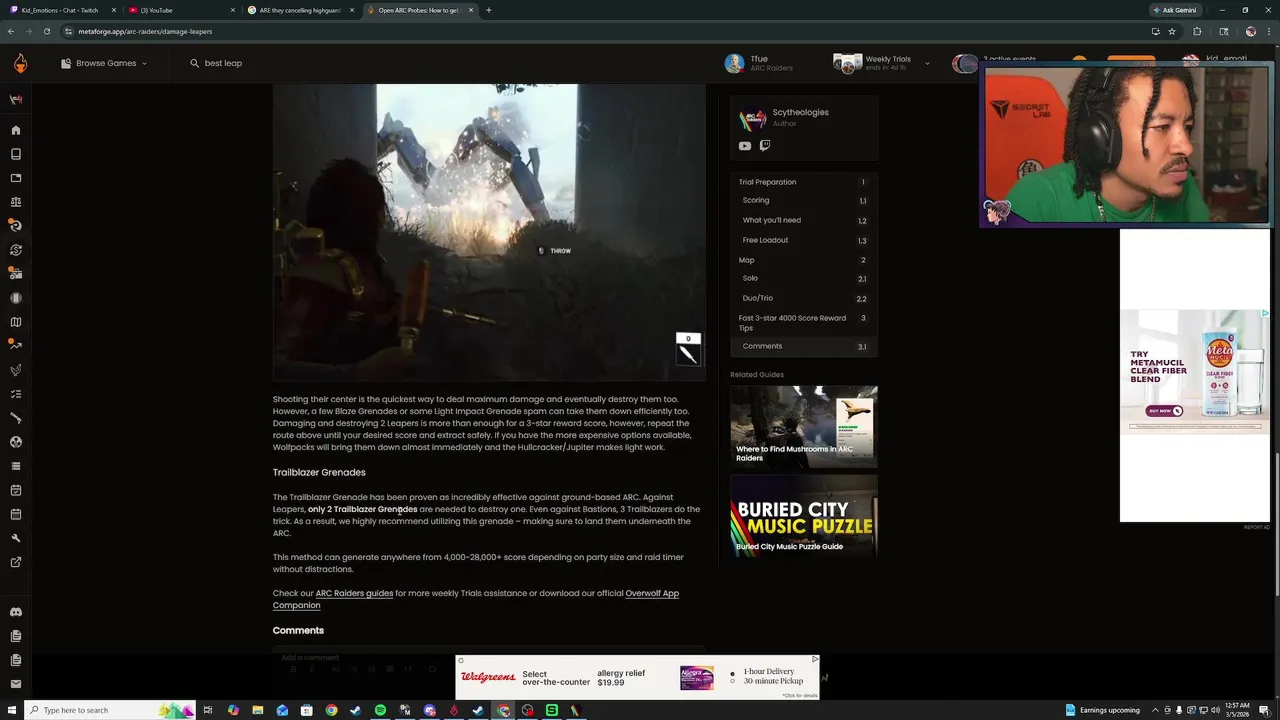Open the Discord icon in sidebar

[x=15, y=612]
